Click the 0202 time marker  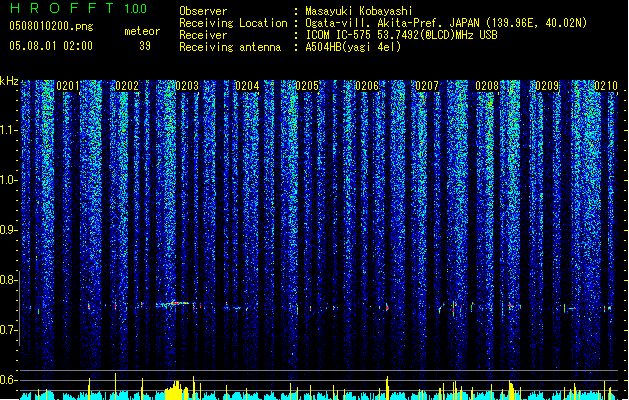click(127, 86)
